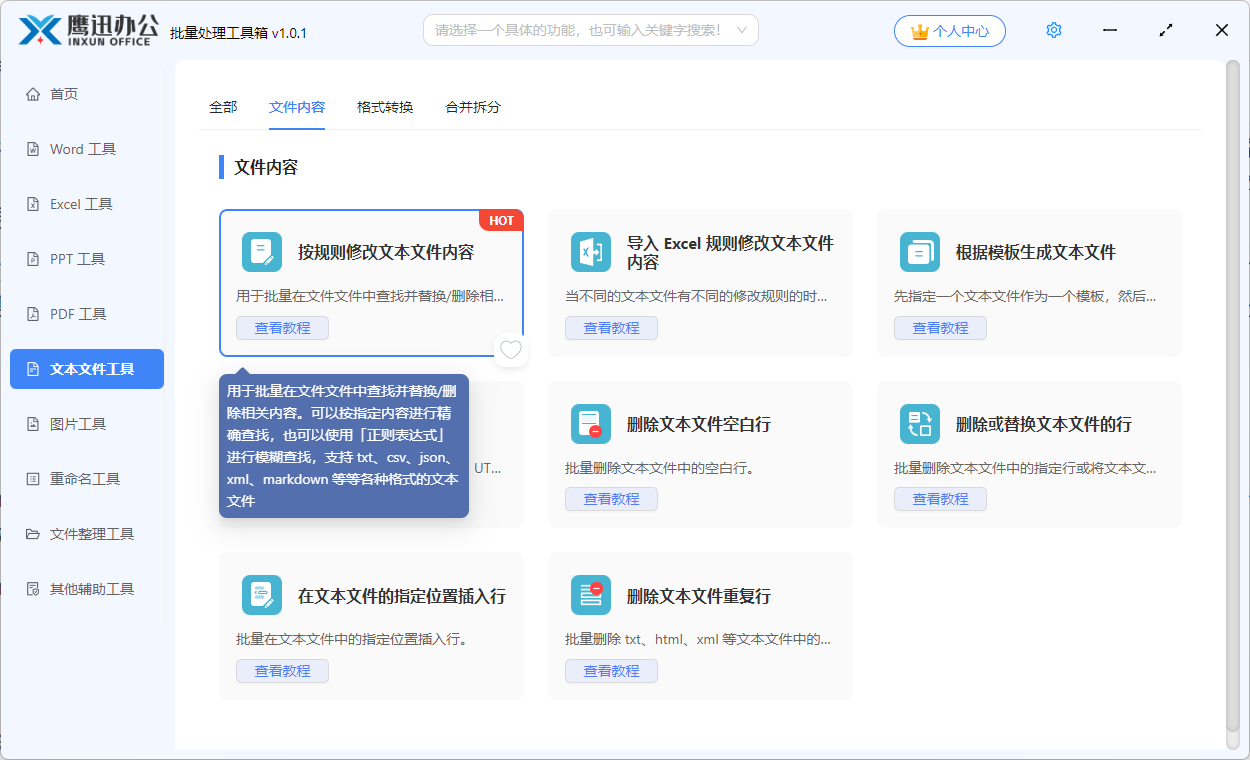Select the 删除或替换文本文件的行 icon
Screen dimensions: 1250x760
pos(920,423)
